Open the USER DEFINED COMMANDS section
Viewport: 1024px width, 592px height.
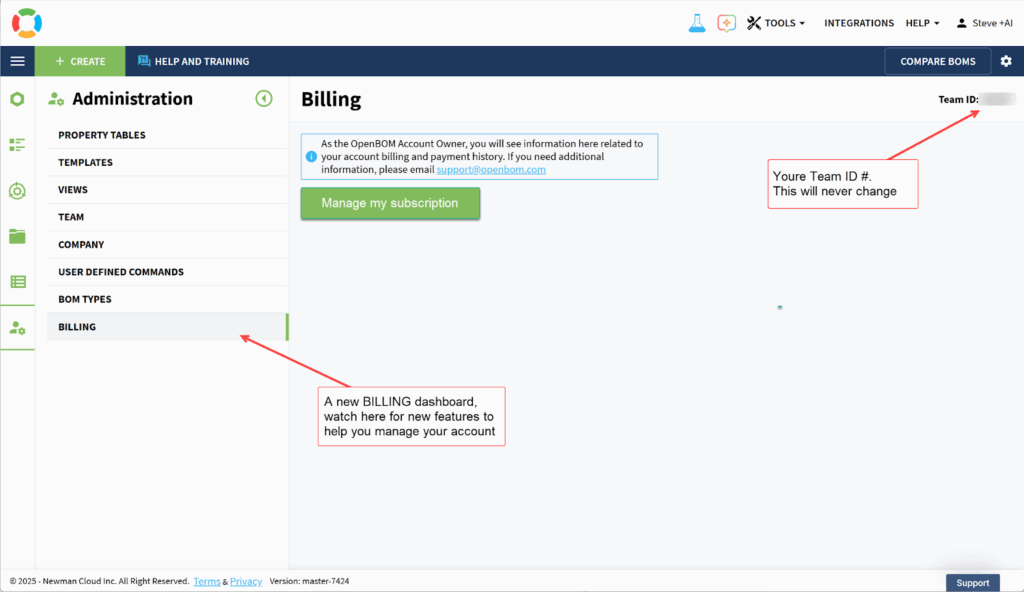click(121, 272)
